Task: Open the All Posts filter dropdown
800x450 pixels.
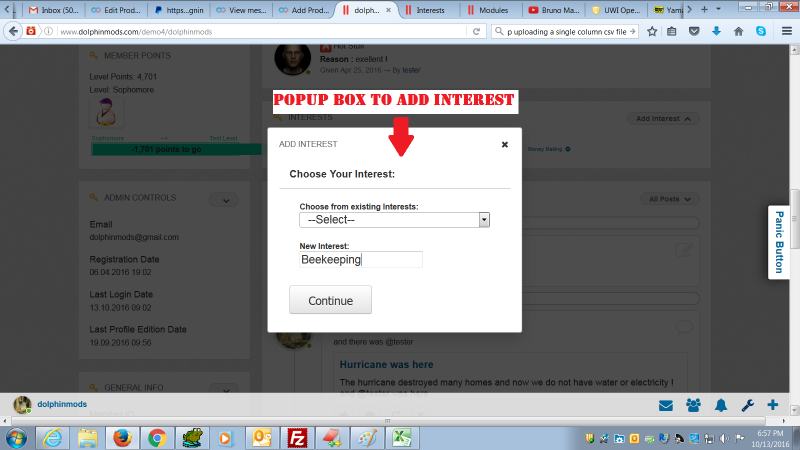Action: point(669,199)
